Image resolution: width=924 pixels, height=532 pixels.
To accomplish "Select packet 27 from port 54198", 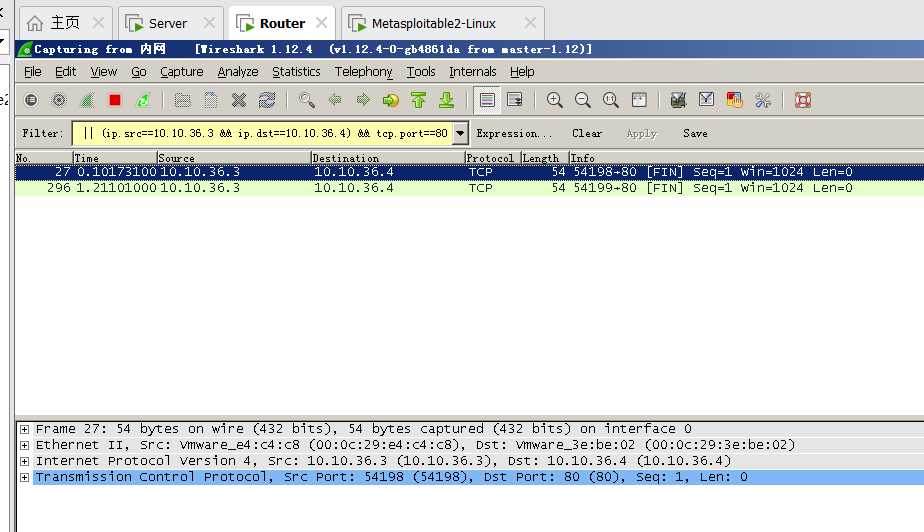I will click(x=469, y=172).
